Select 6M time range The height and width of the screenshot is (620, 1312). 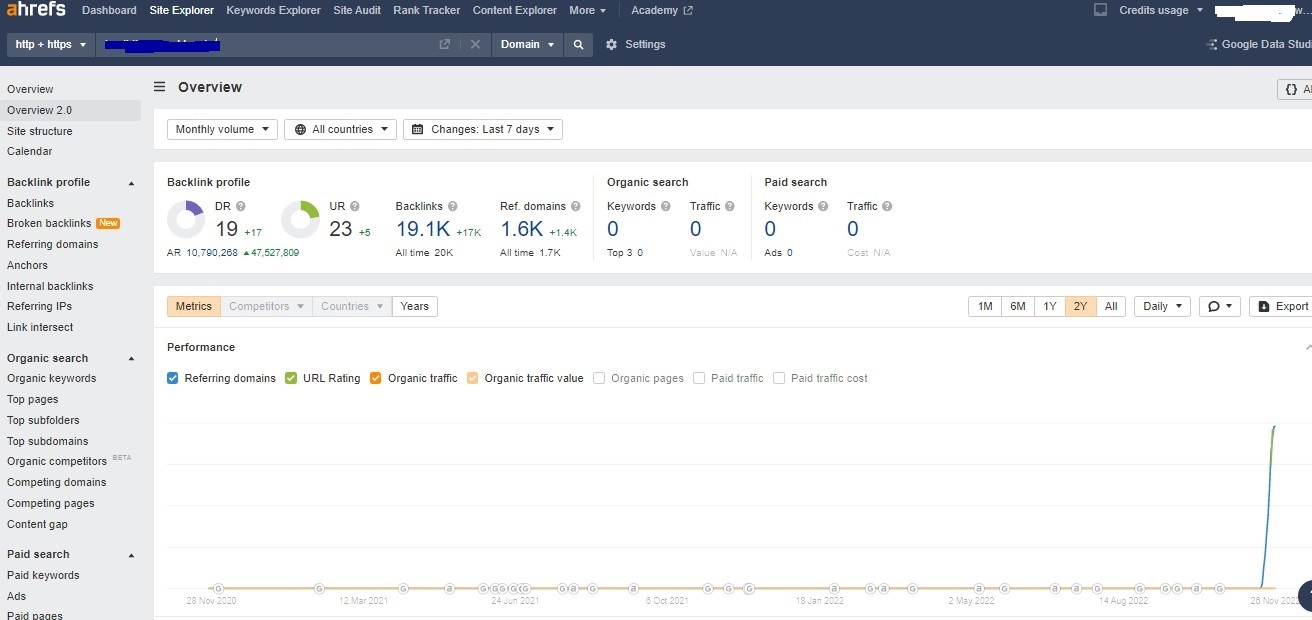(1018, 307)
